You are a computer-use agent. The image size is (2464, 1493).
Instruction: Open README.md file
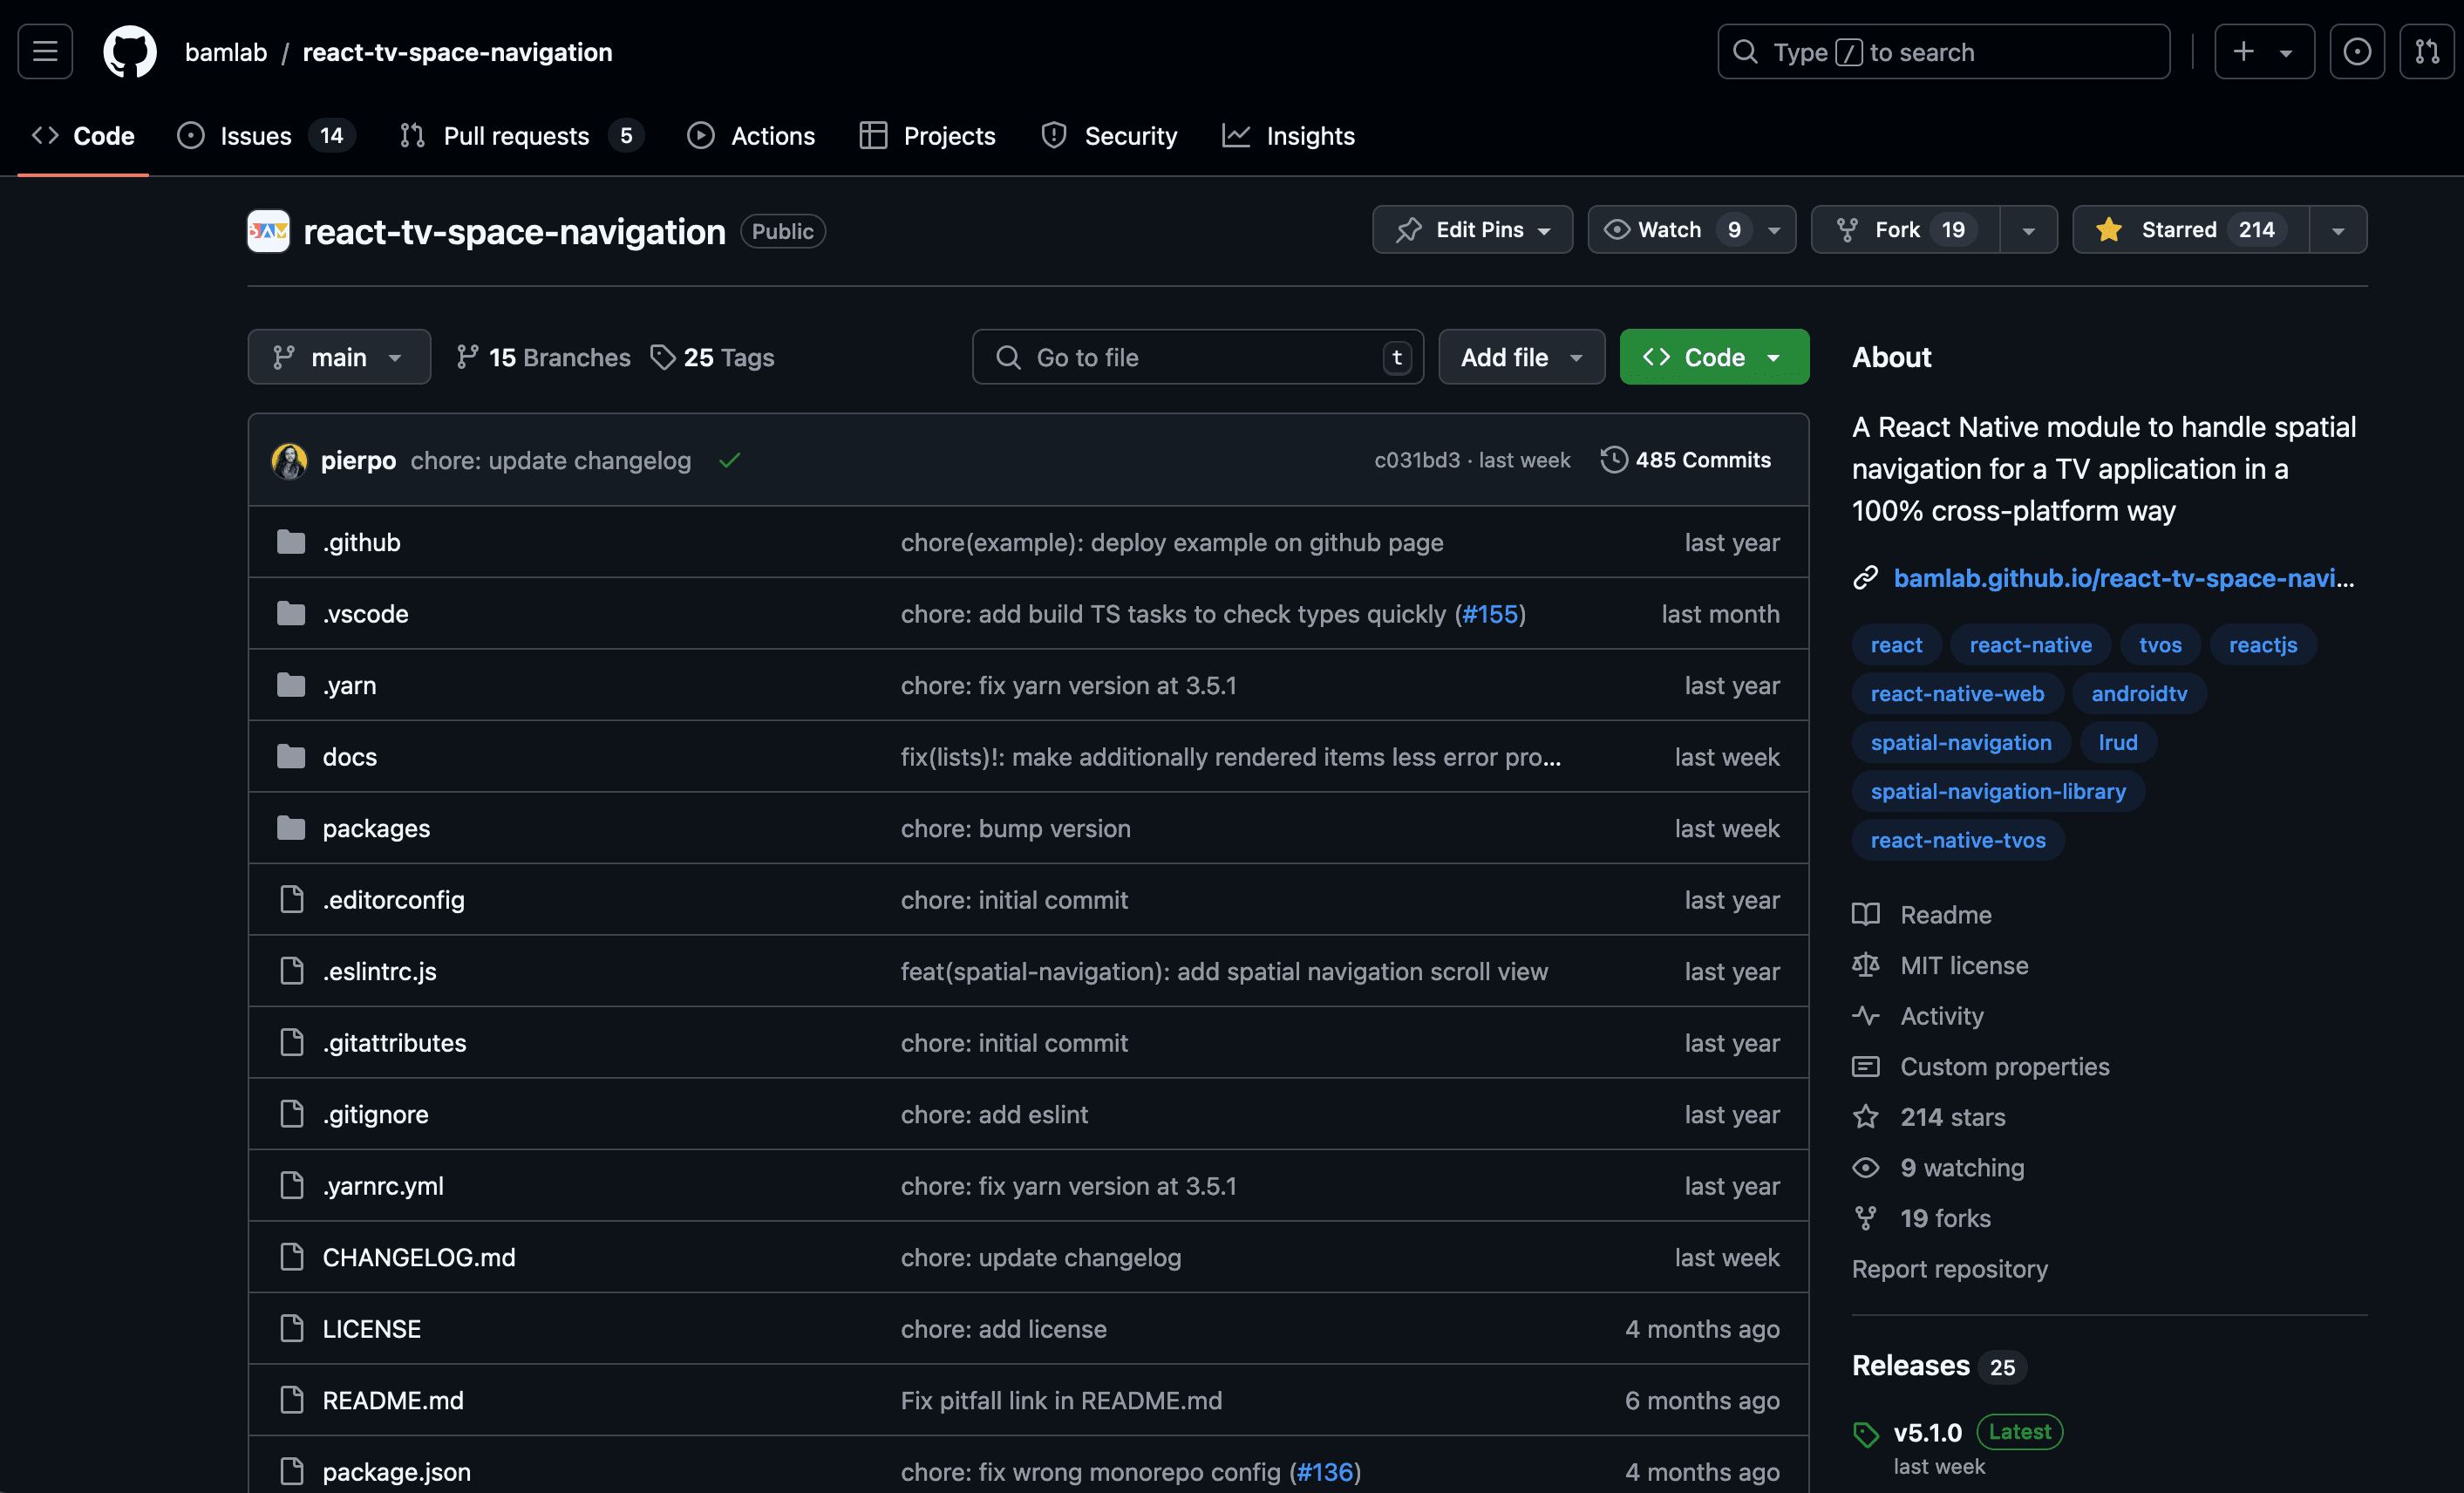(393, 1400)
